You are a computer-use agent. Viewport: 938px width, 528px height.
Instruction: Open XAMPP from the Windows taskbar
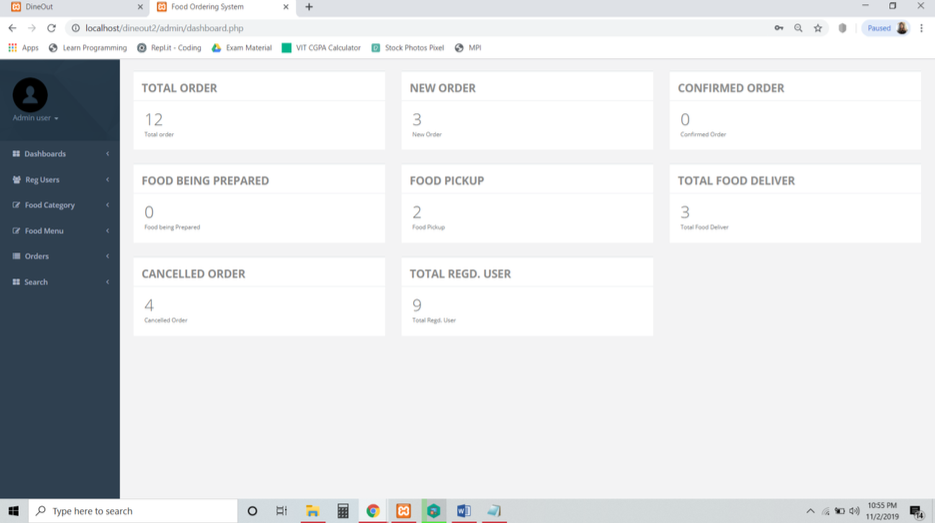[404, 512]
